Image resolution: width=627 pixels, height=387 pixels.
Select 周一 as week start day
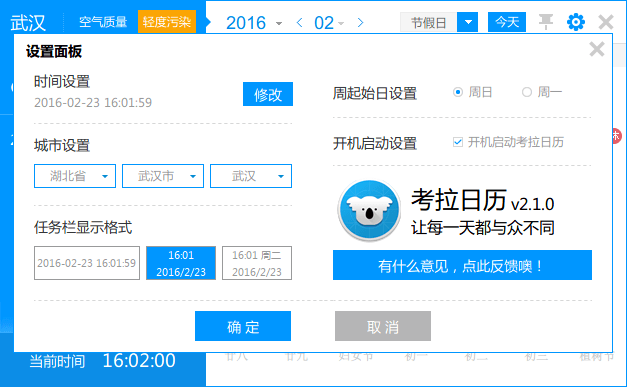point(527,92)
